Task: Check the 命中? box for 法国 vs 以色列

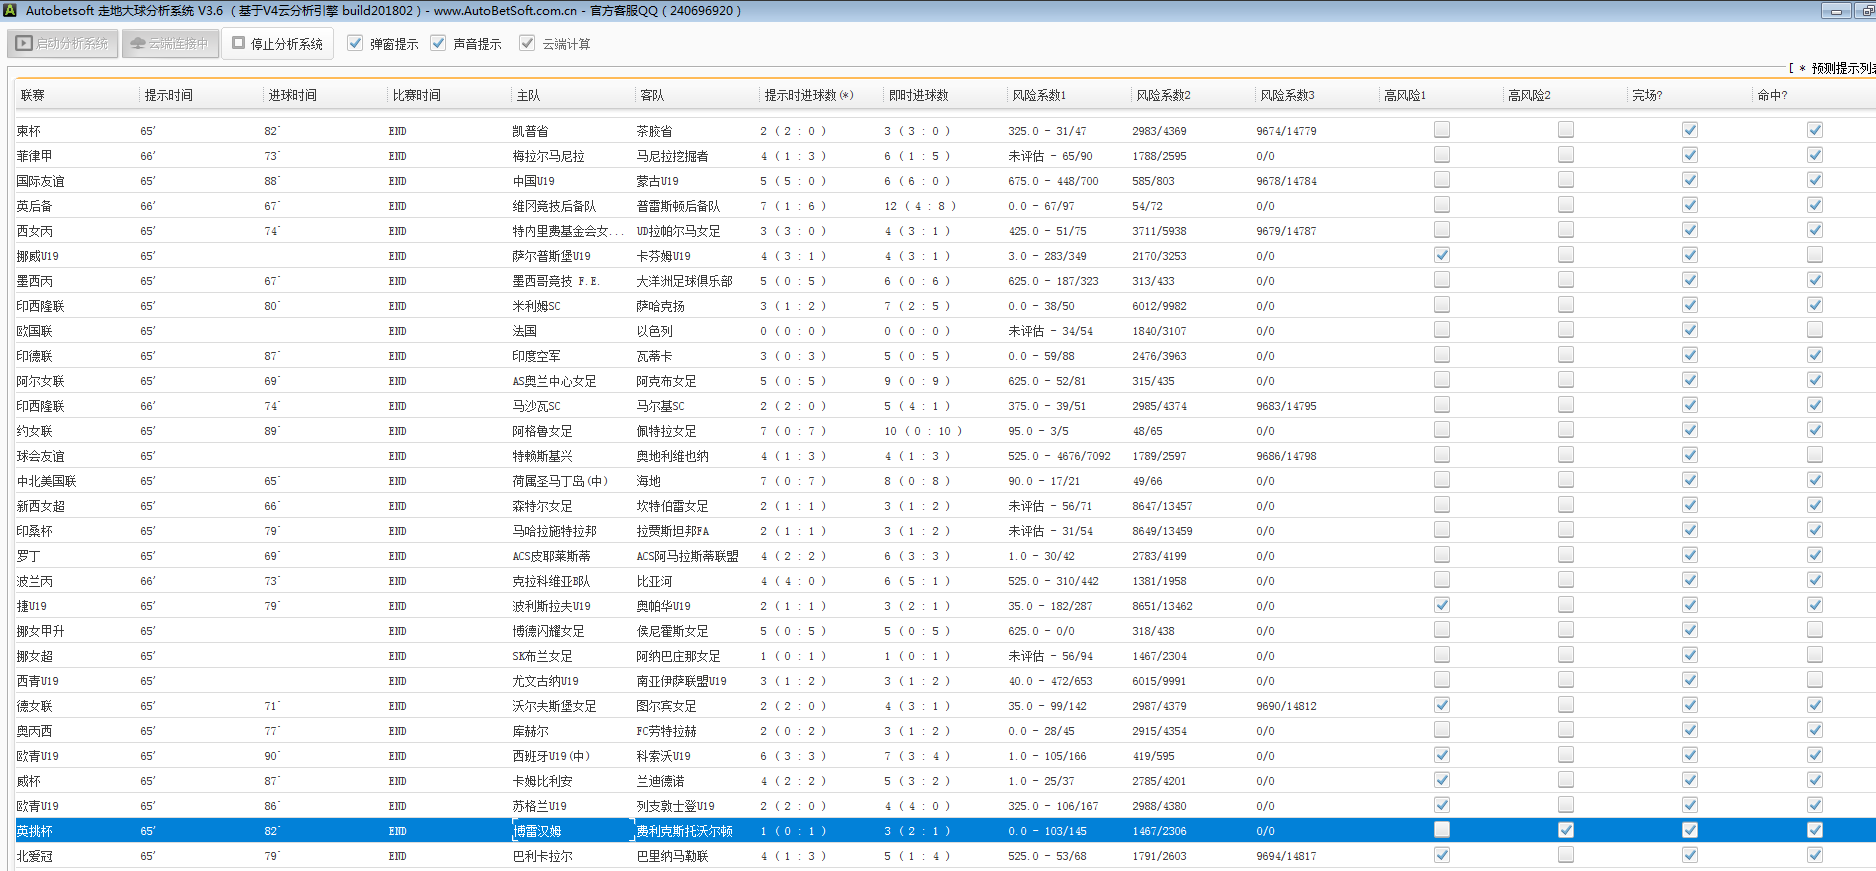Action: (1815, 330)
